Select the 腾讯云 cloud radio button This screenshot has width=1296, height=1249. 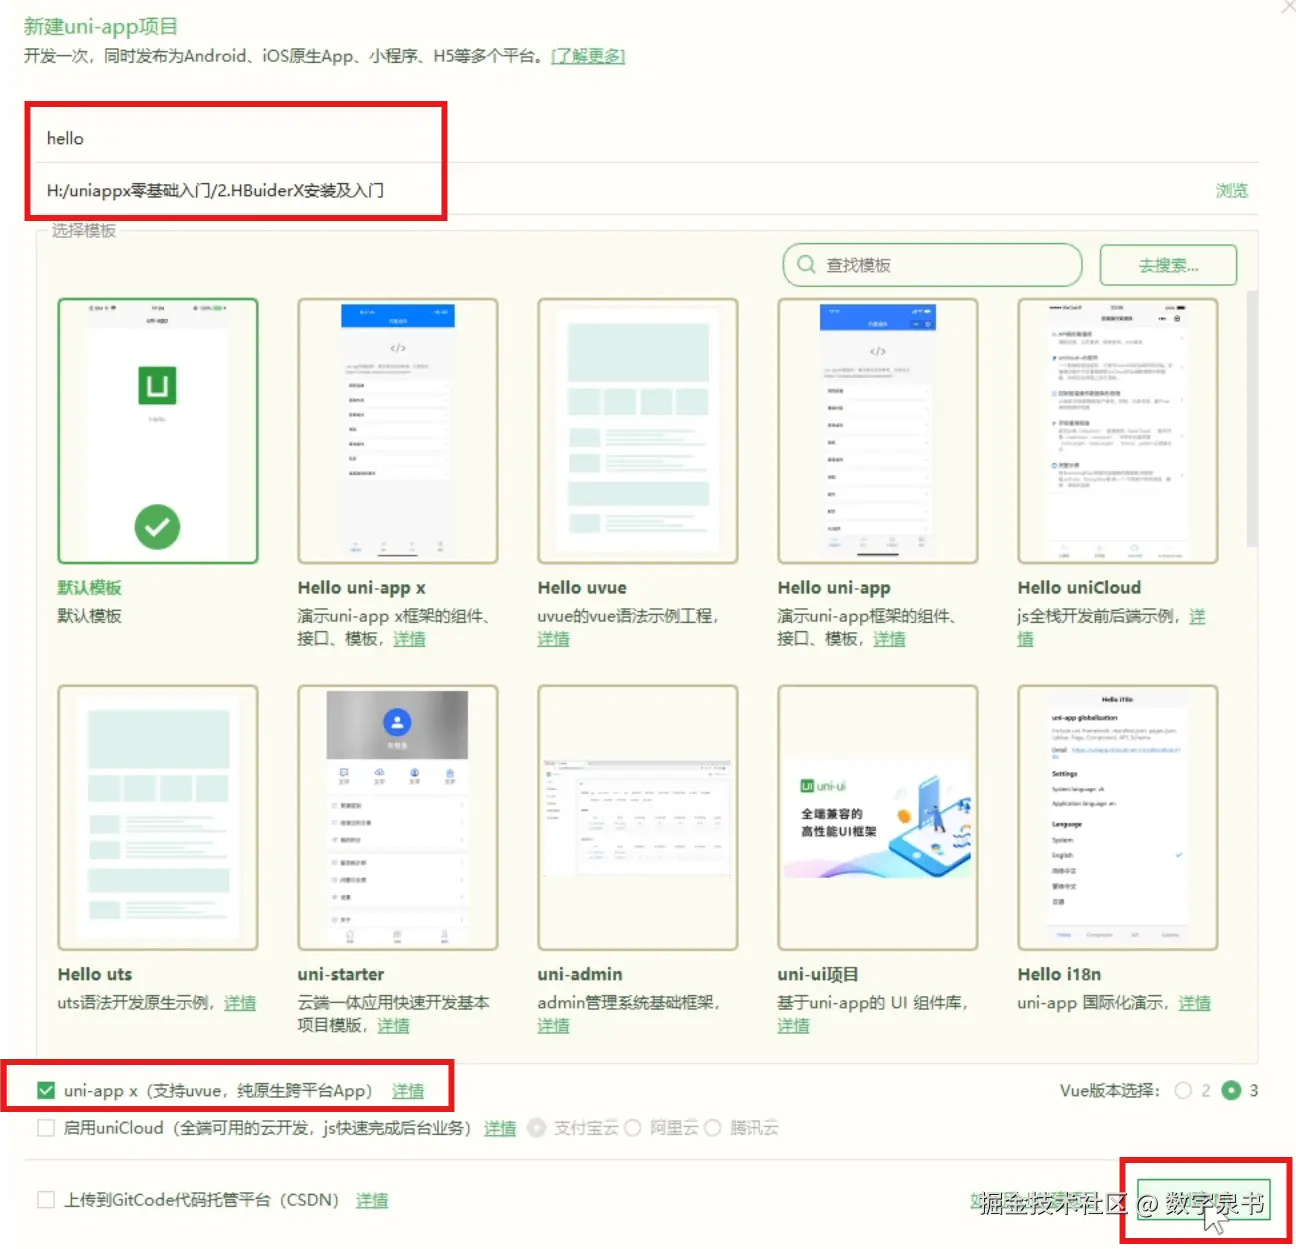point(712,1127)
